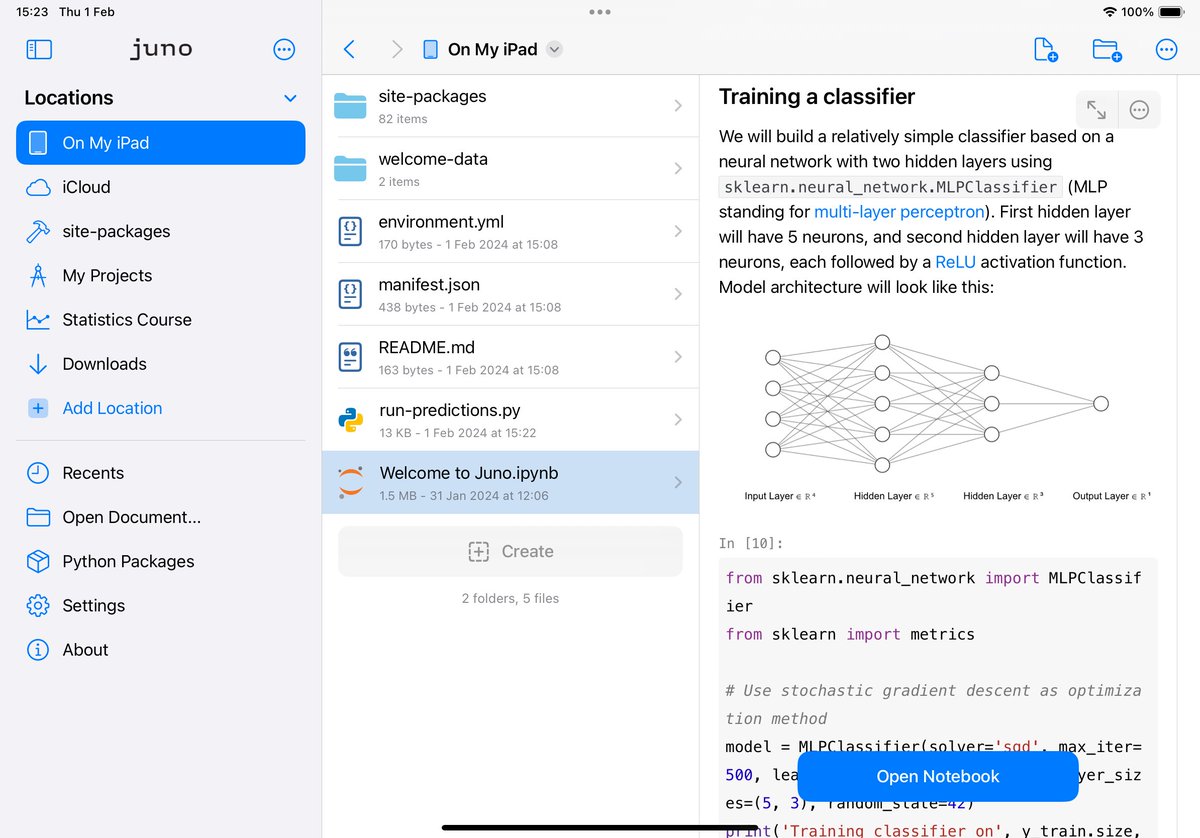Click the Python icon of run-predictions.py
Image resolution: width=1200 pixels, height=838 pixels.
click(351, 420)
